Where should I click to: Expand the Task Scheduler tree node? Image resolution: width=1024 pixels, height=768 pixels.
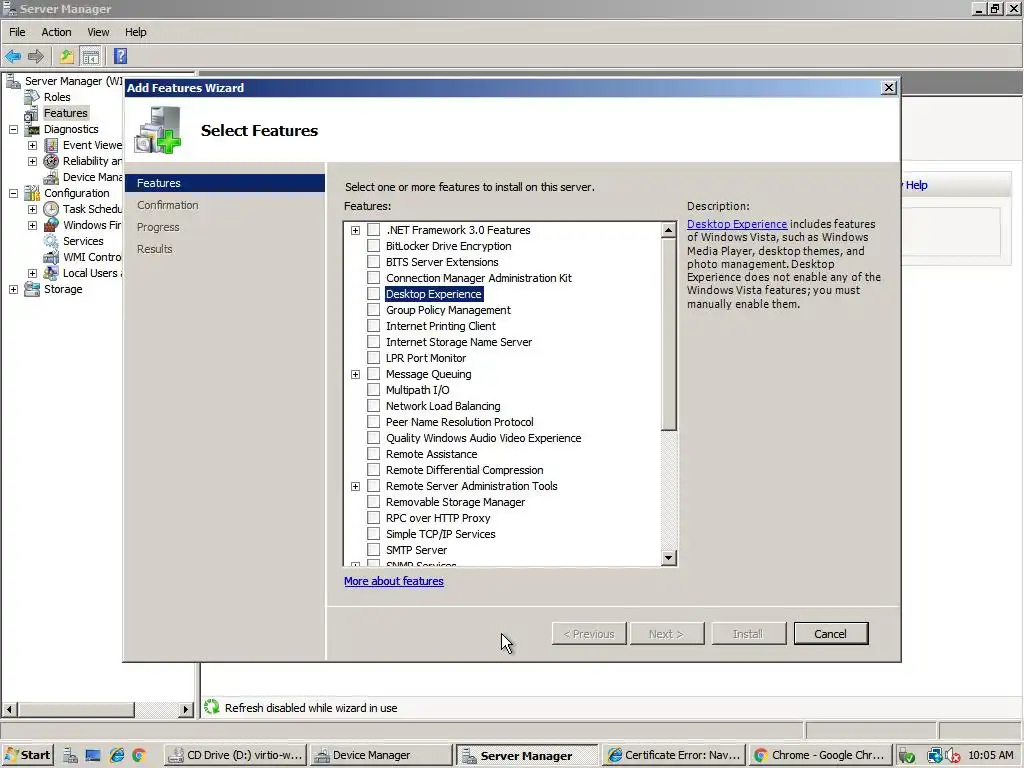32,209
